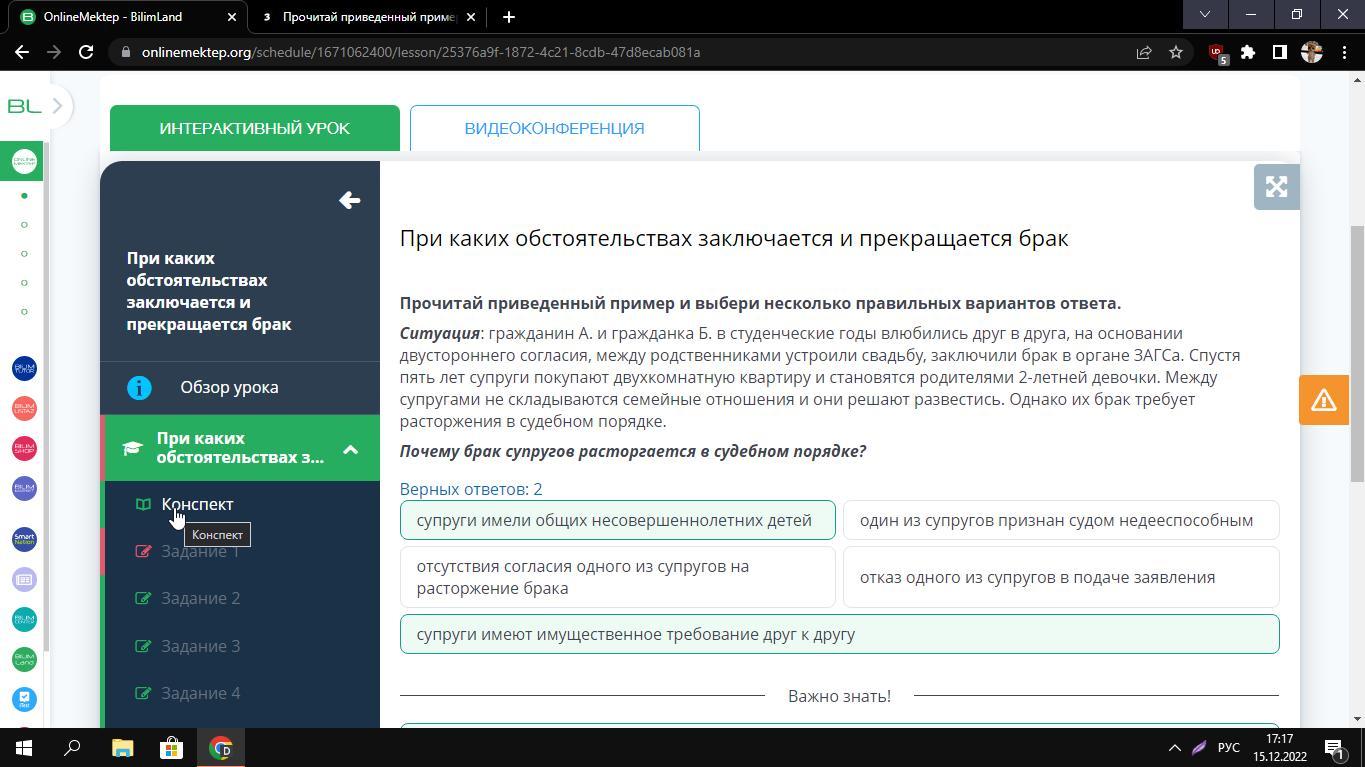Open the Online Mektep sidebar icon

[24, 161]
